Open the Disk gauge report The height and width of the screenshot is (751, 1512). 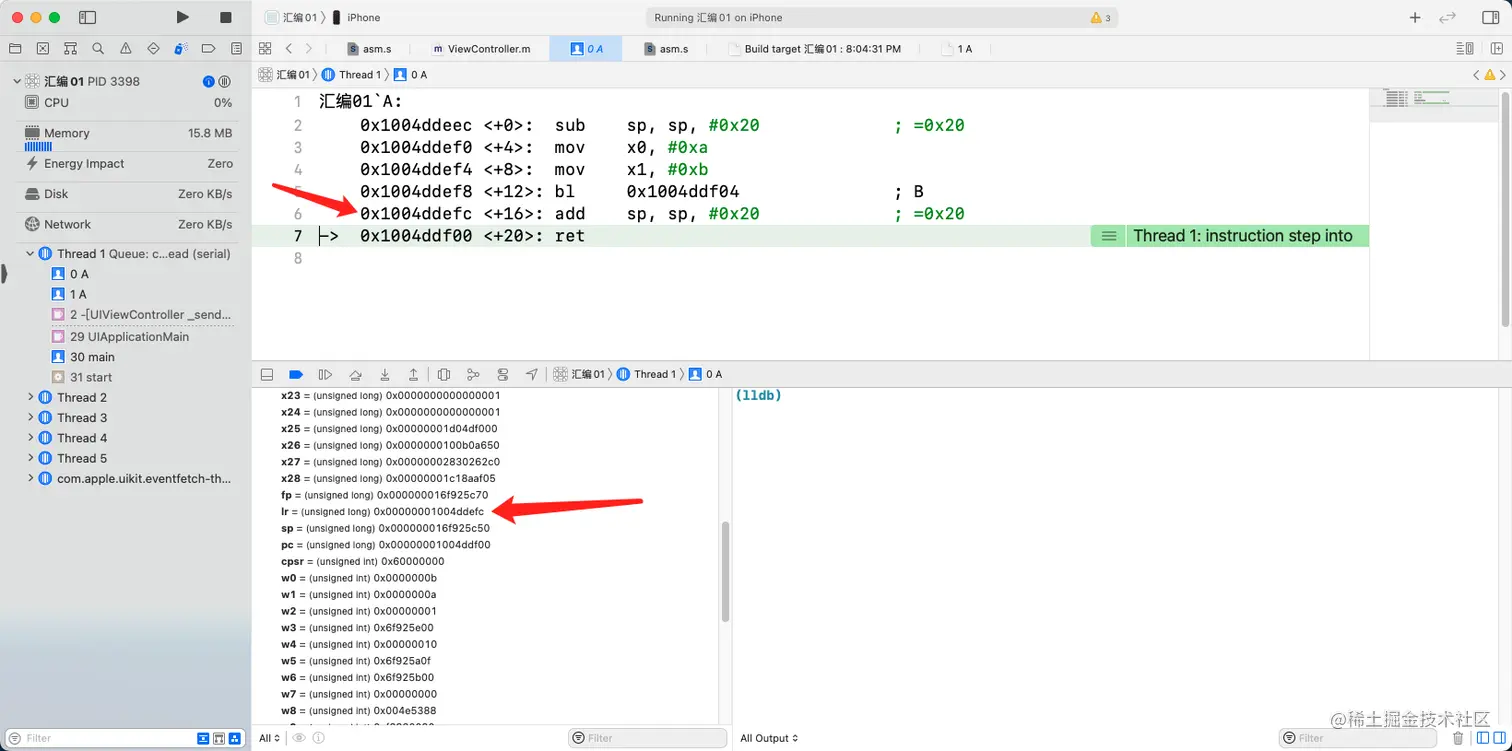[x=126, y=194]
